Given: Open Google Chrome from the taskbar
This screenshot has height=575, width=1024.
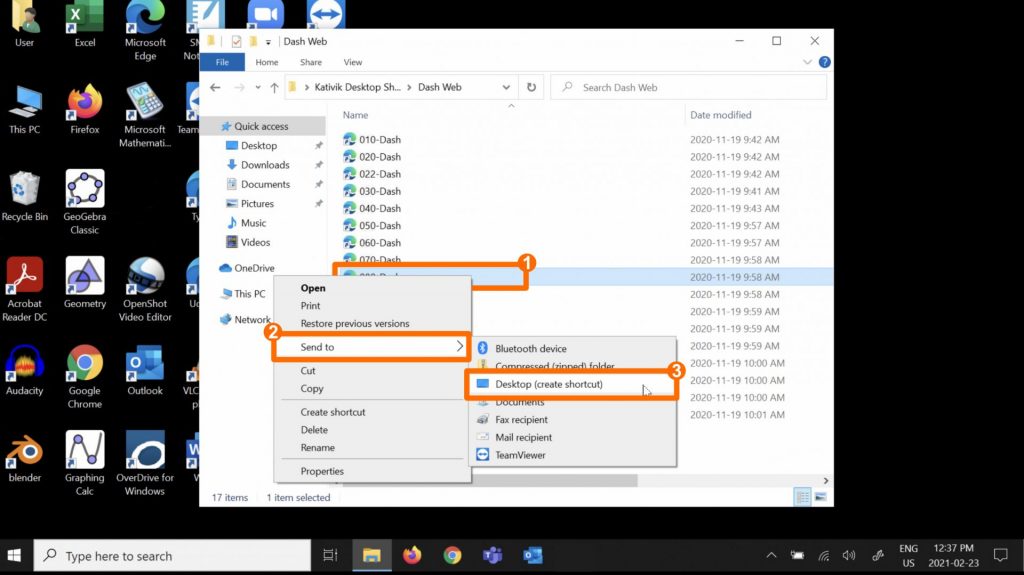Looking at the screenshot, I should click(452, 555).
